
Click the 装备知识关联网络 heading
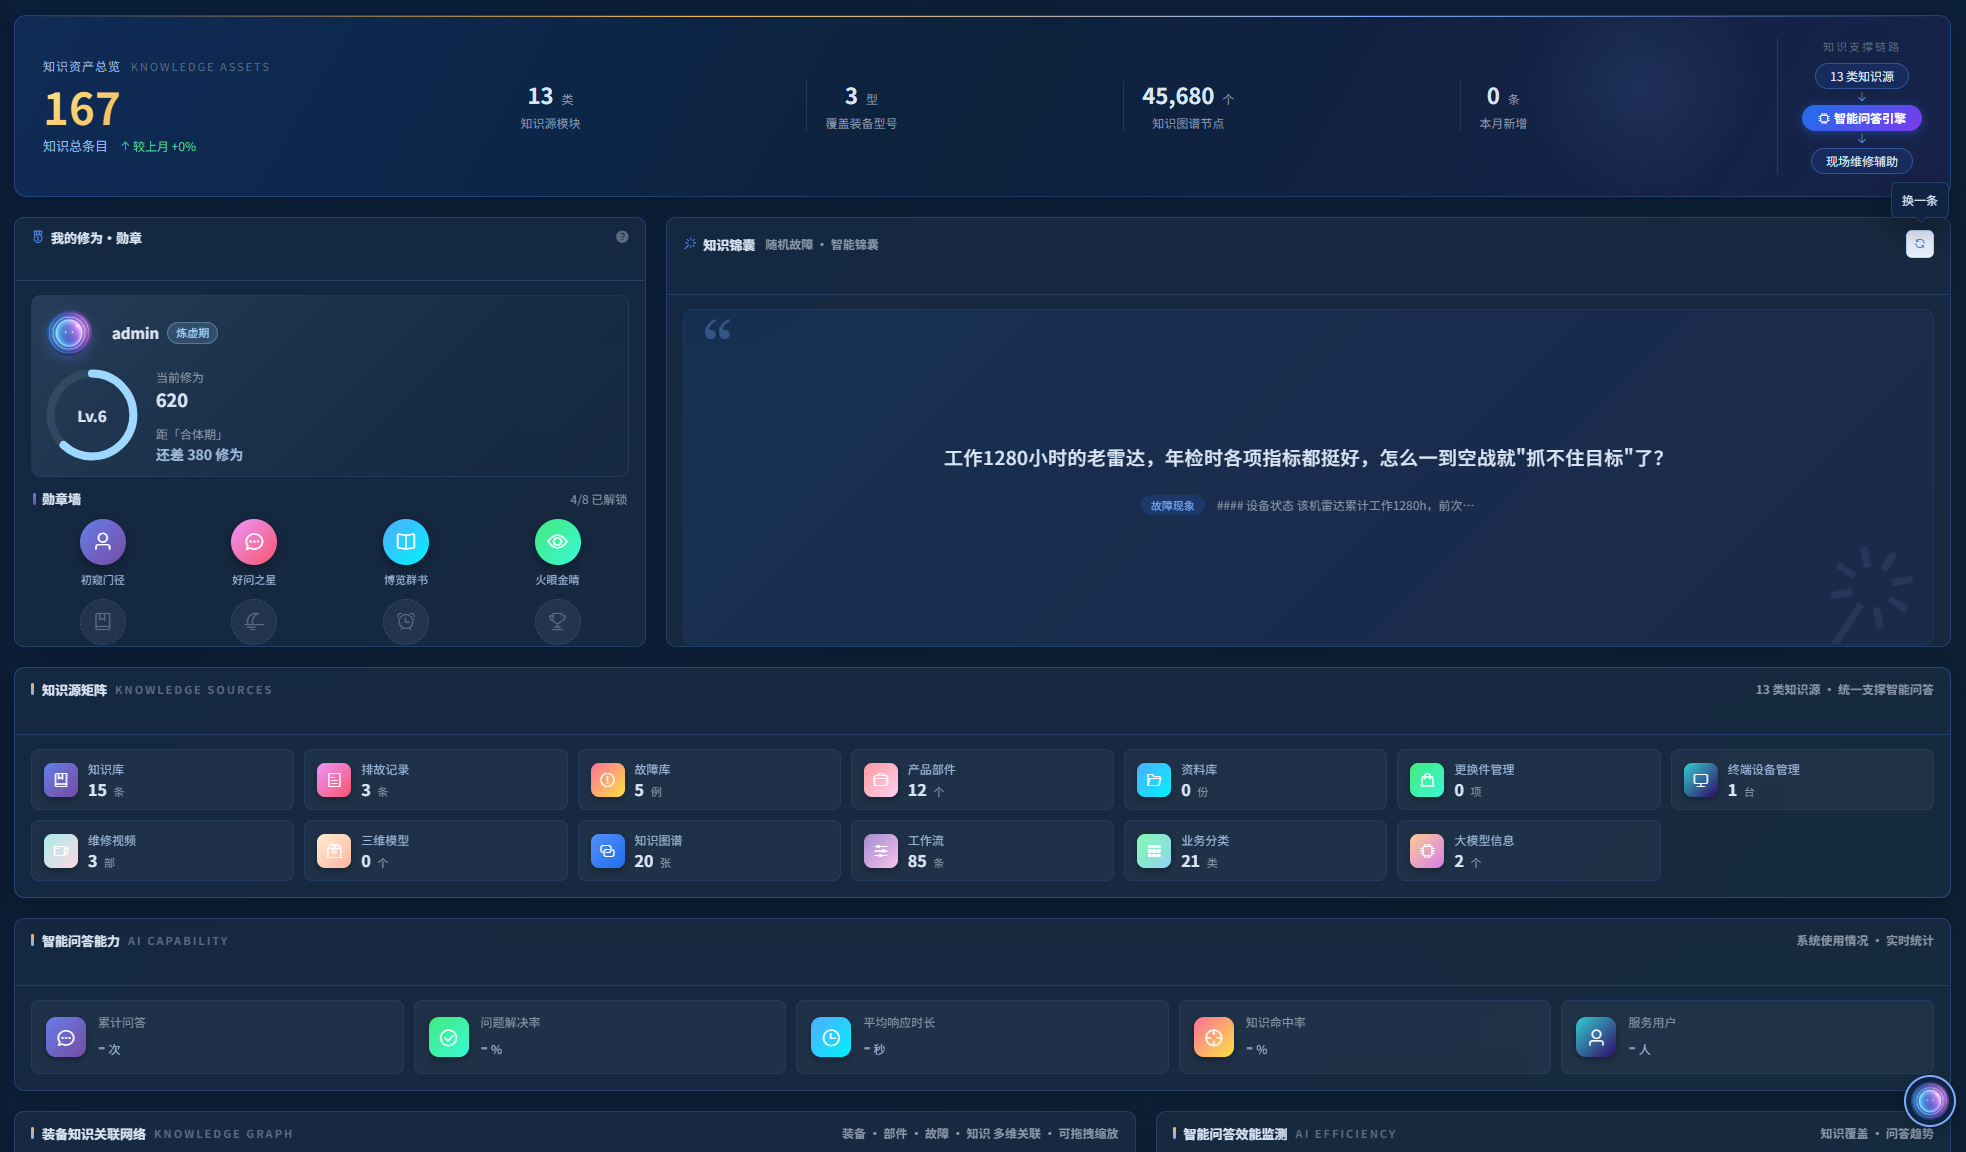pos(94,1134)
